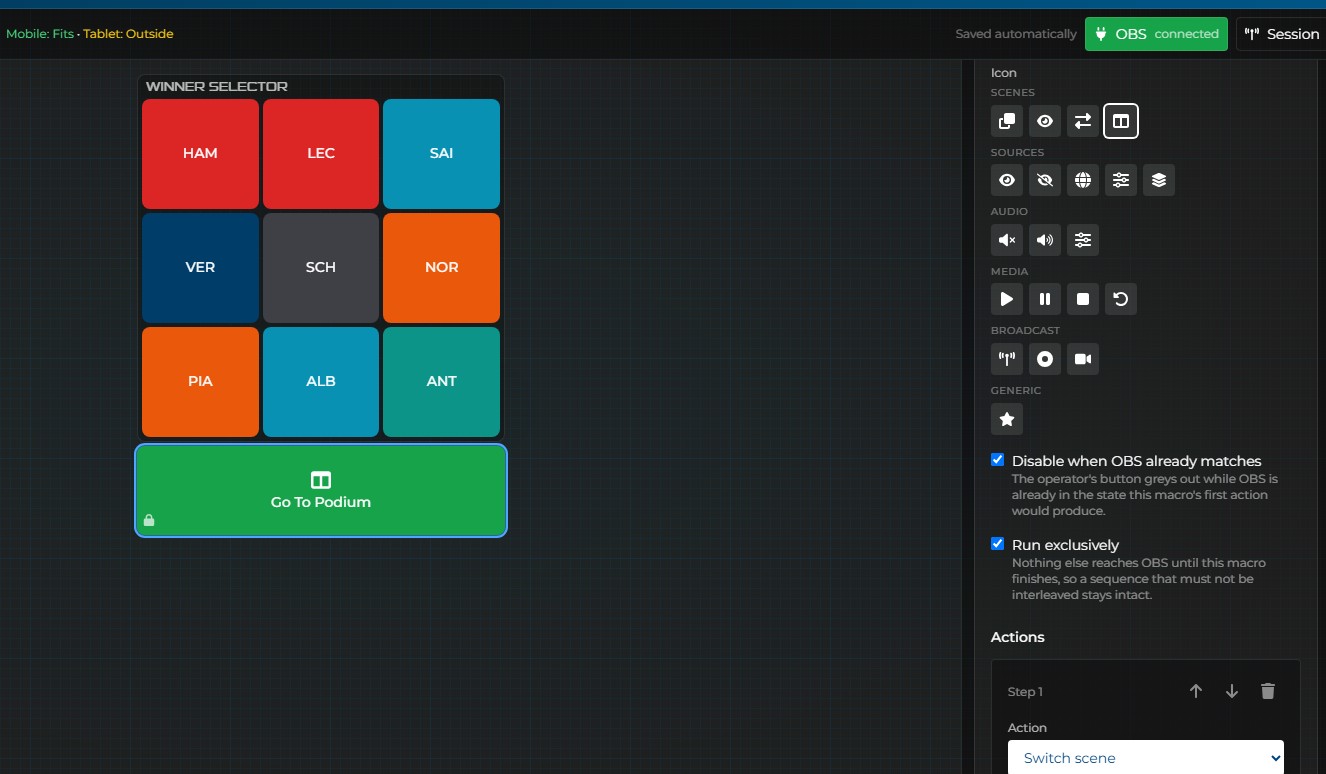
Task: Select the muted speaker icon under Audio
Action: coord(1007,240)
